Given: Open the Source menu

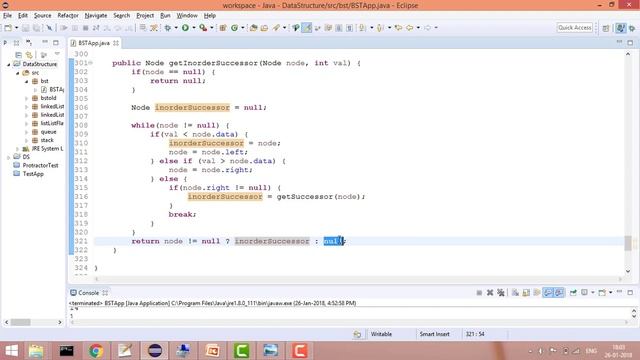Looking at the screenshot, I should pyautogui.click(x=42, y=16).
